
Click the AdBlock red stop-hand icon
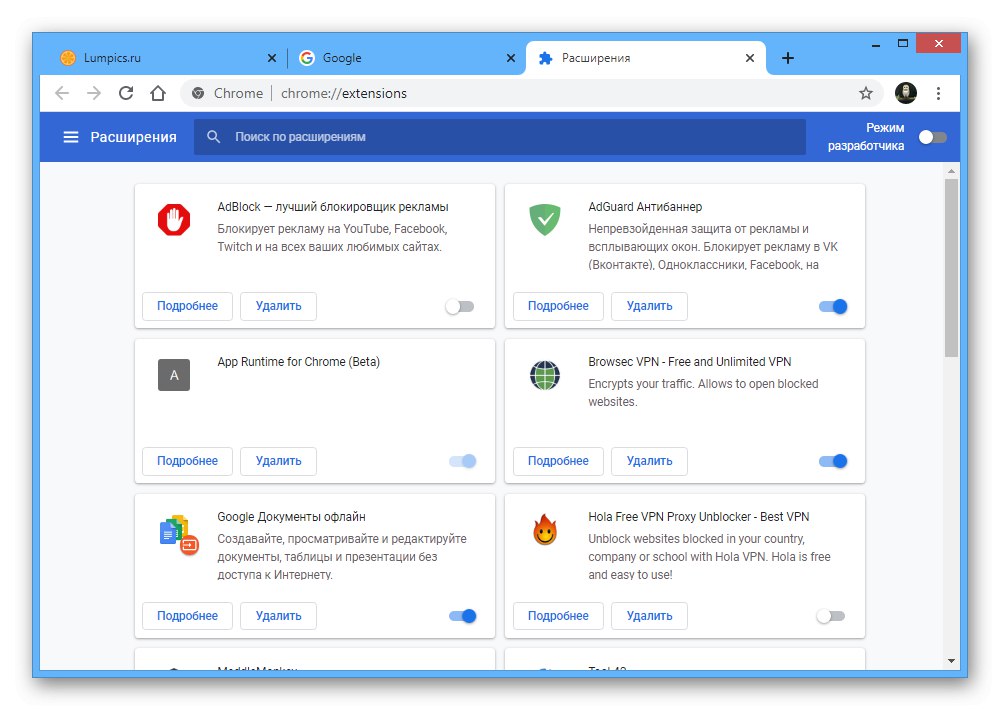pos(174,219)
